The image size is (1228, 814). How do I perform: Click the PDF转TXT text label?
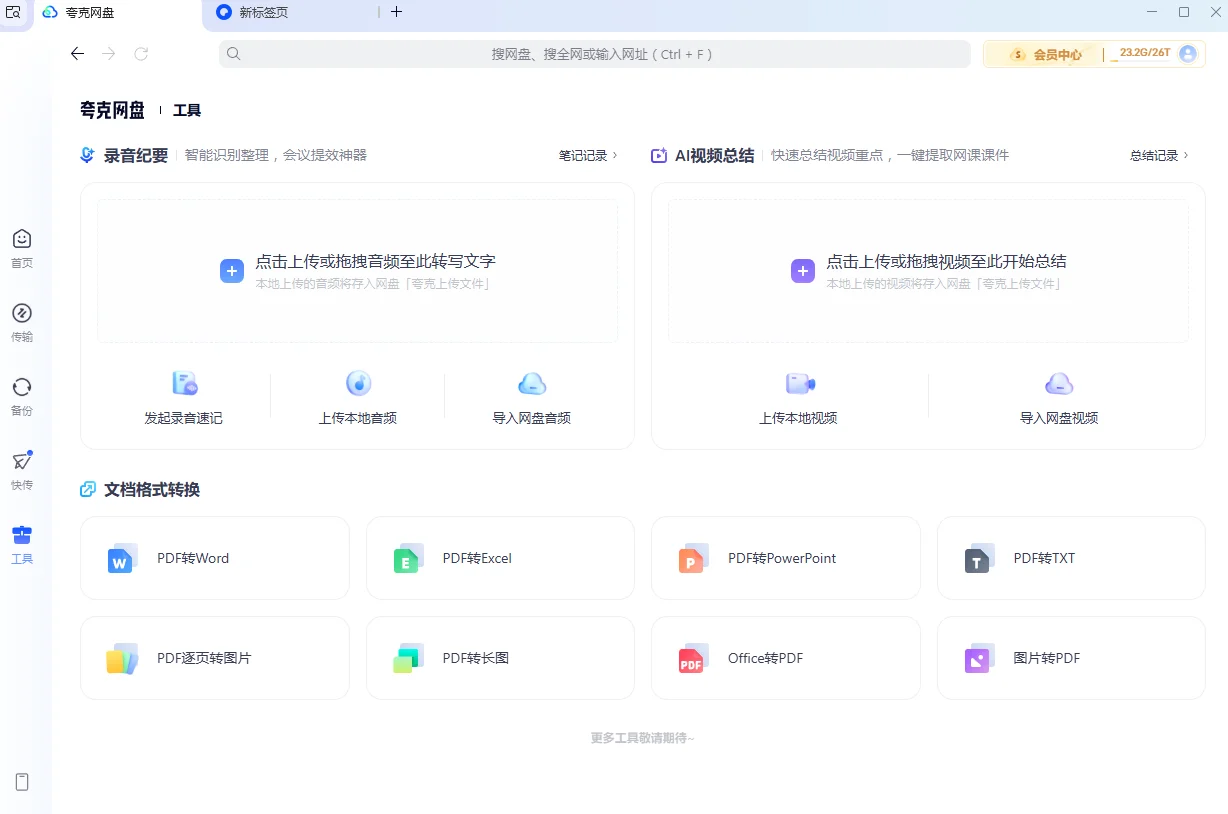1044,558
